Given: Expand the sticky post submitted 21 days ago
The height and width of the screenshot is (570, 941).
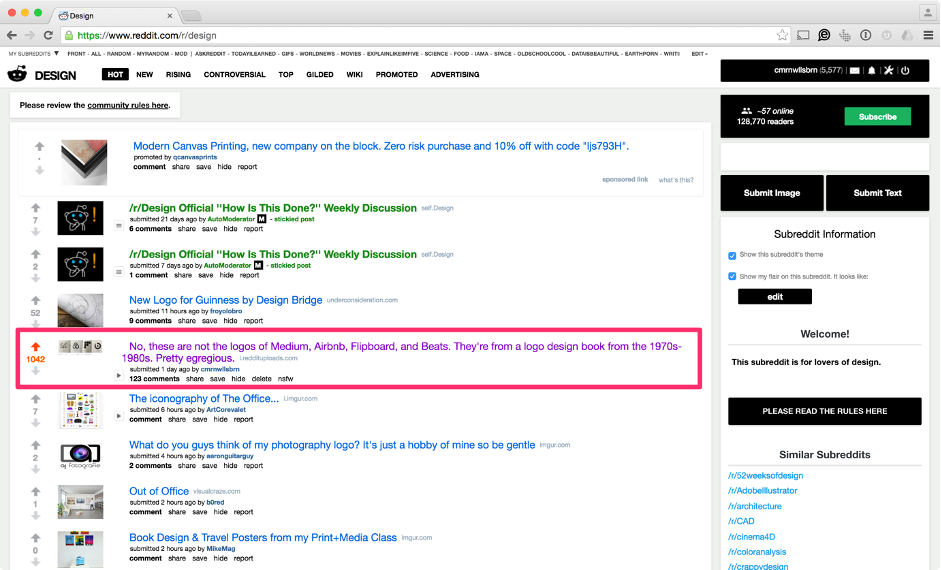Looking at the screenshot, I should [118, 226].
